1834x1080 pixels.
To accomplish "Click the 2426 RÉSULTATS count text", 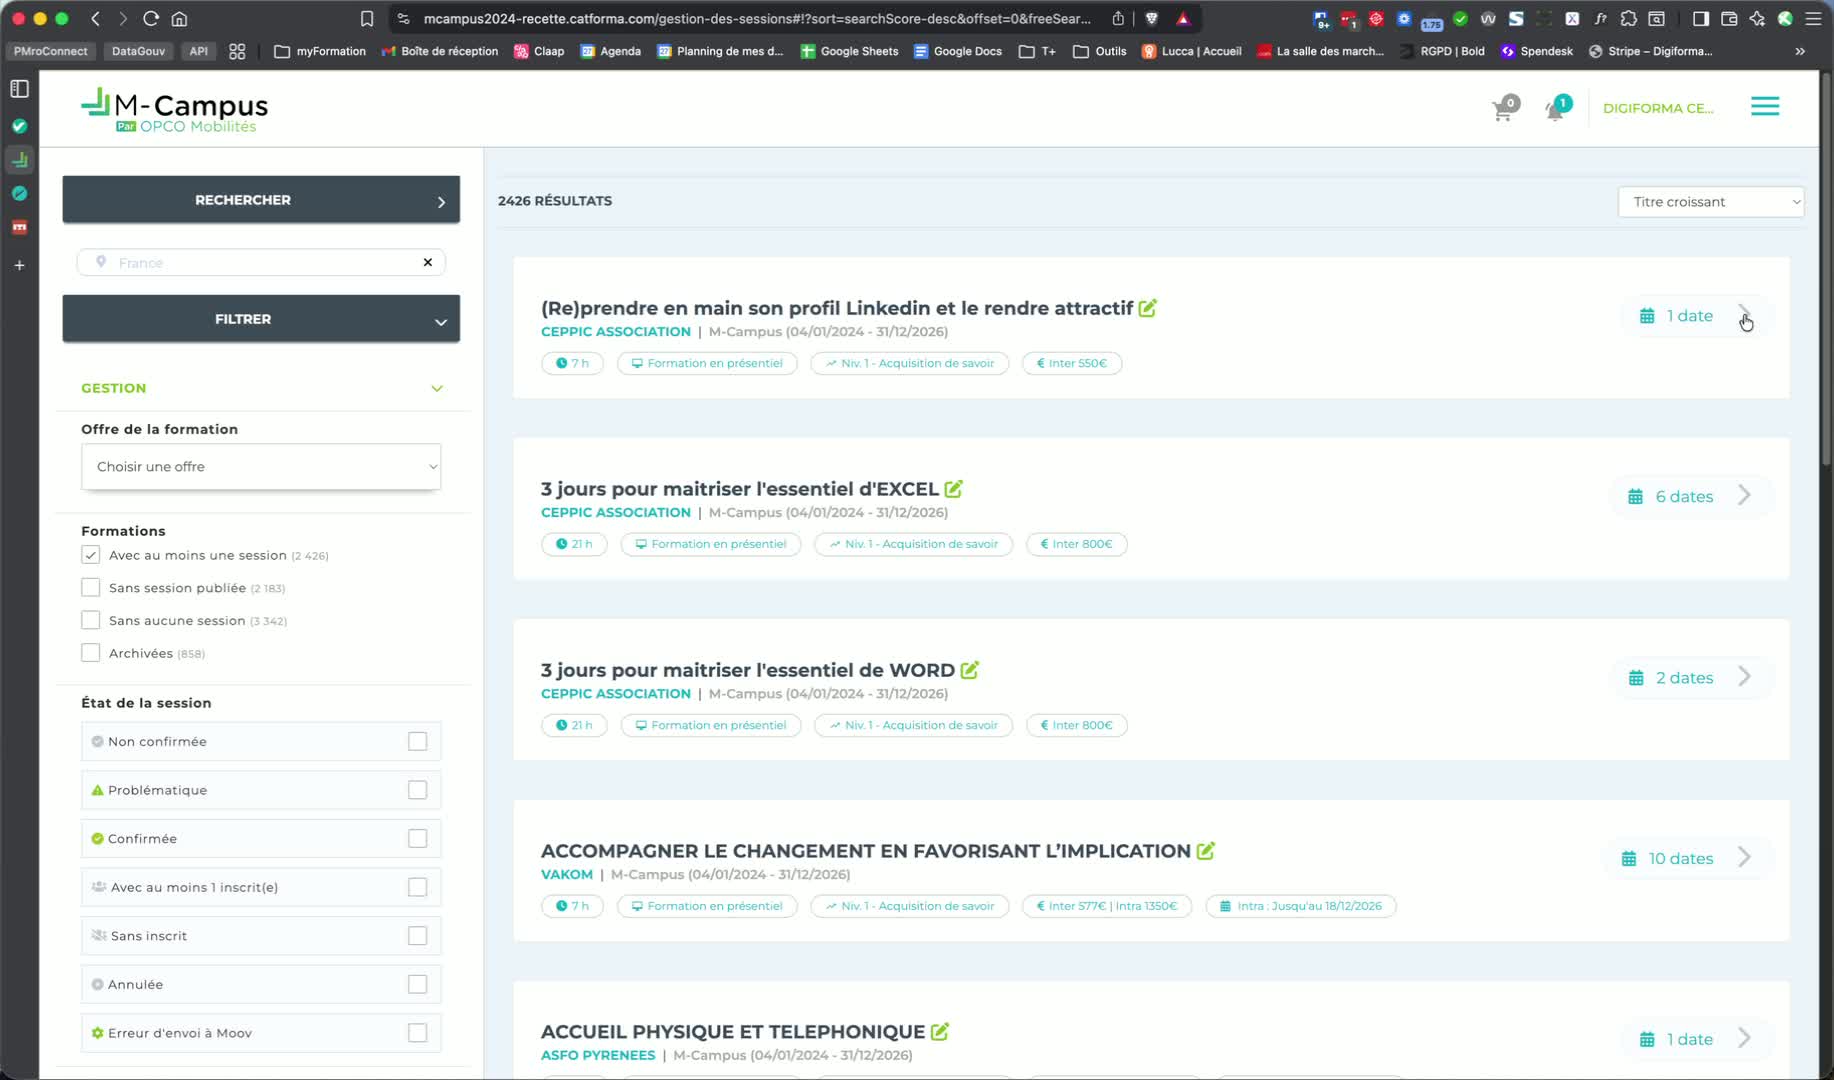I will tap(555, 201).
